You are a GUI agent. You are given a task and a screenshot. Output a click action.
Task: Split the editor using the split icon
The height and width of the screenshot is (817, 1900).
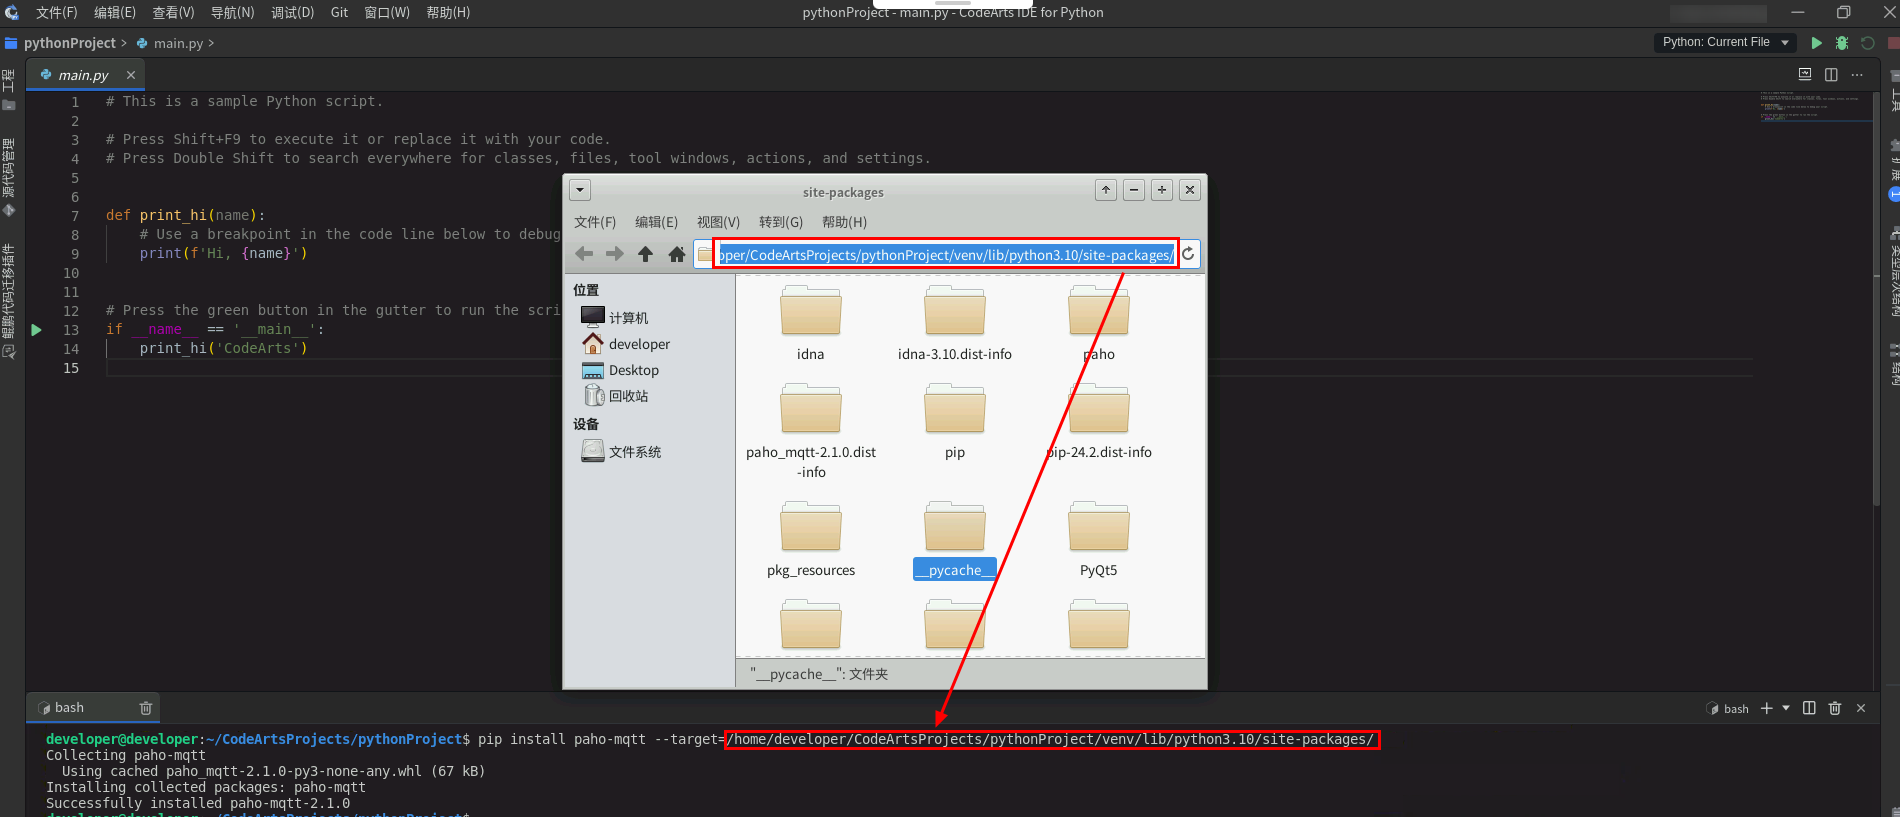[x=1831, y=75]
